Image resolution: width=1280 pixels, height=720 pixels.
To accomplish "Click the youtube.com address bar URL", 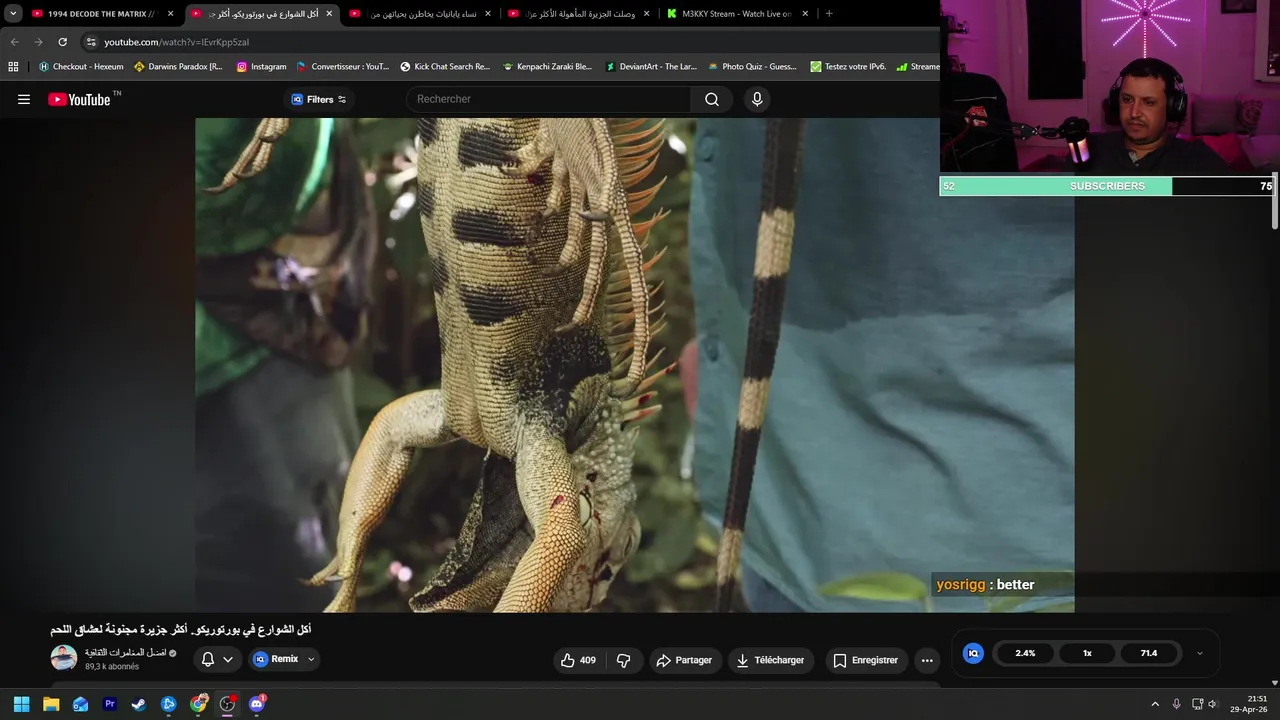I will (x=176, y=42).
